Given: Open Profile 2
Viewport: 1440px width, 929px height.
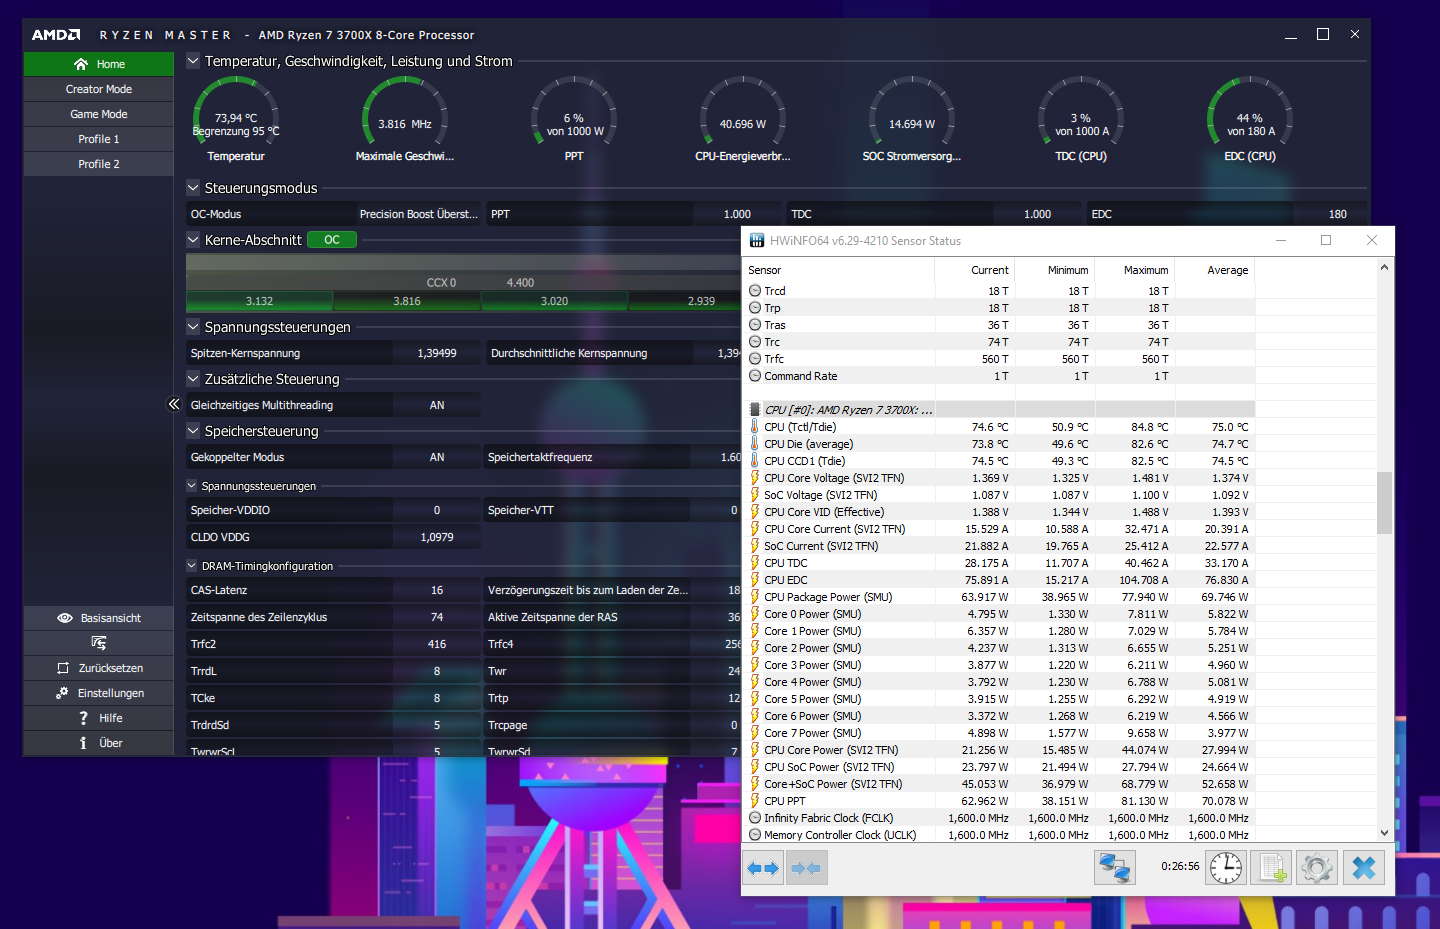Looking at the screenshot, I should click(99, 164).
